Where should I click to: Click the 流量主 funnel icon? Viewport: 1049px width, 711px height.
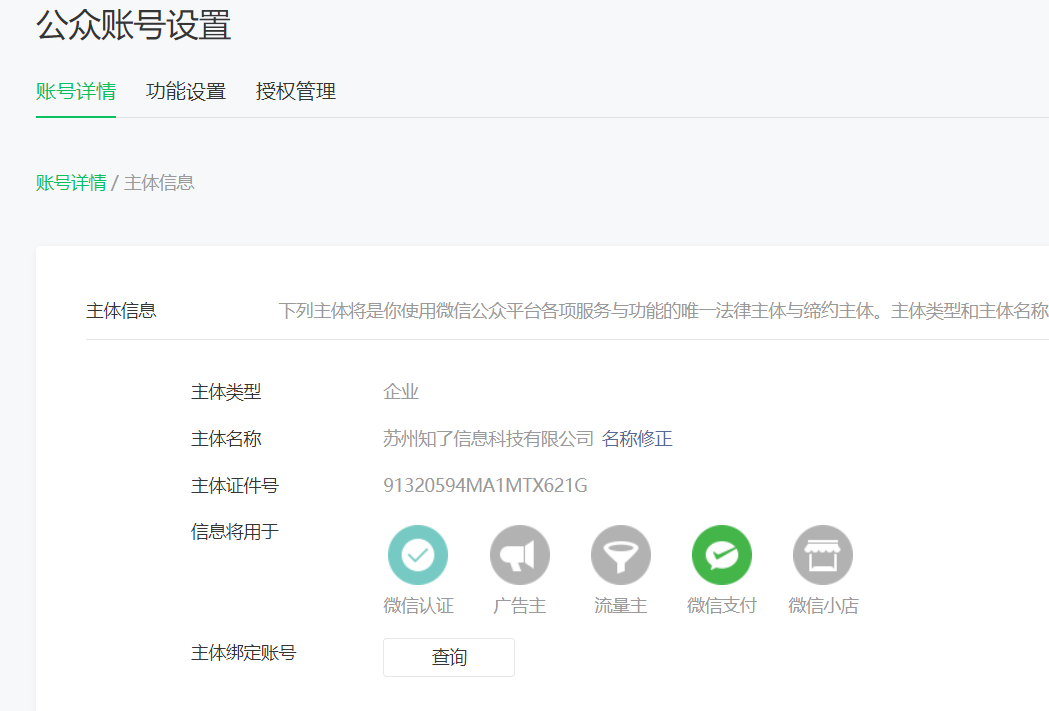pos(620,555)
